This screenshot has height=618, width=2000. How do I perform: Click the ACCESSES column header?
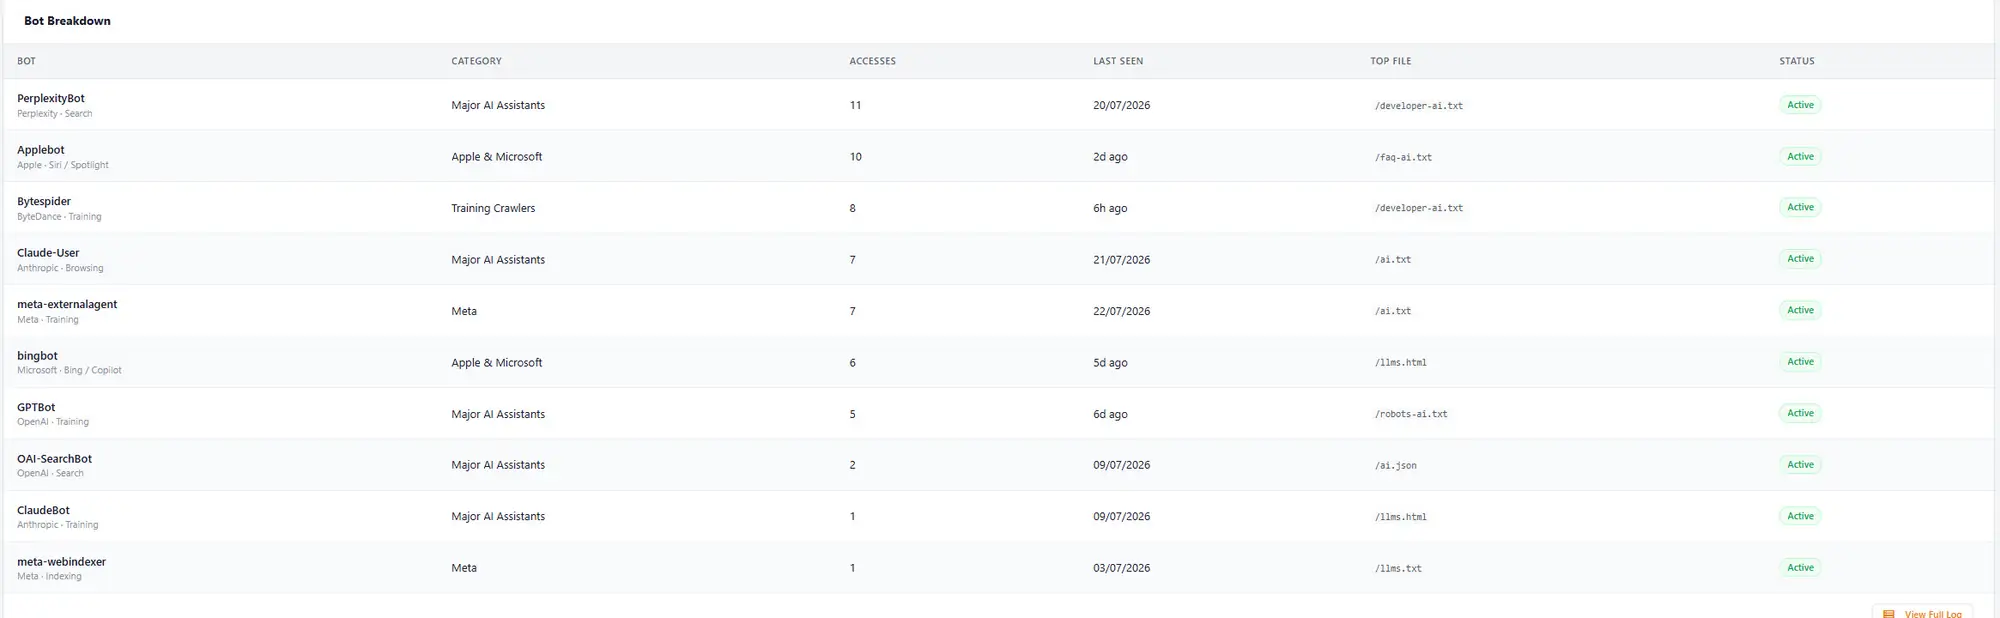coord(872,61)
